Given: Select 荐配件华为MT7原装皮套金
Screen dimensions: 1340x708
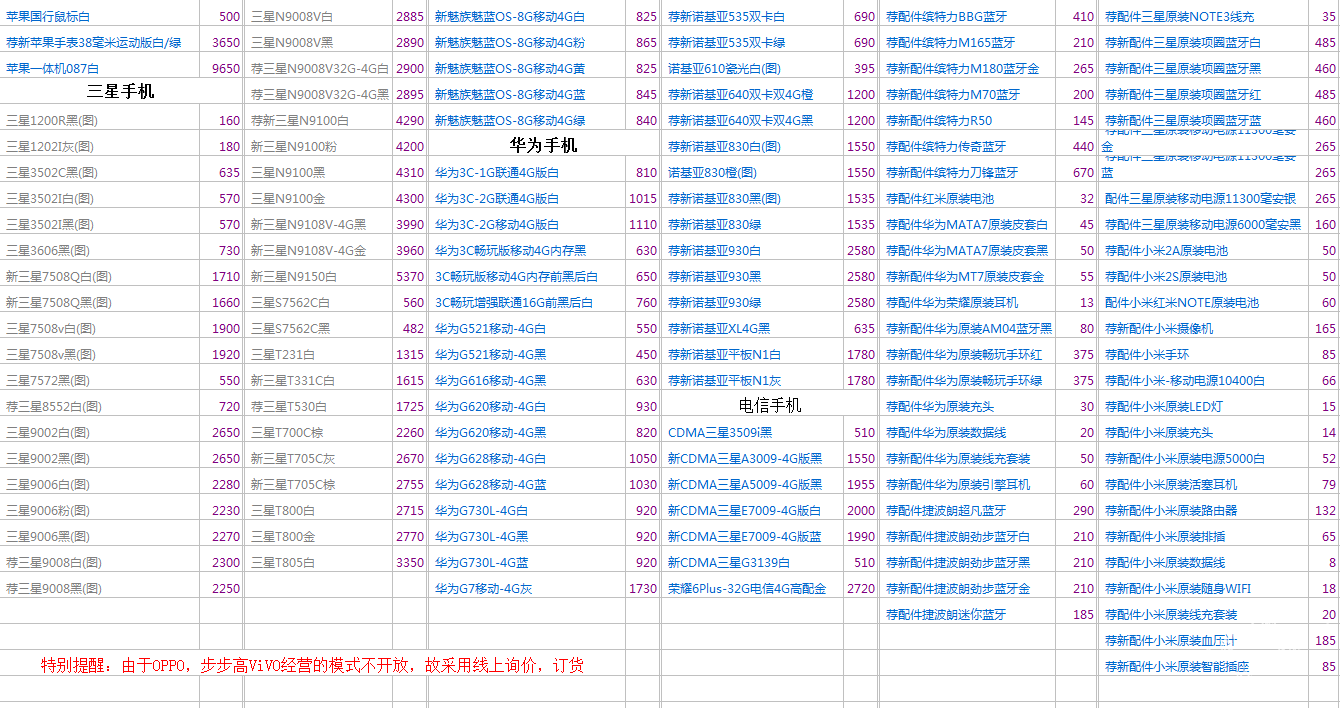Looking at the screenshot, I should click(965, 276).
